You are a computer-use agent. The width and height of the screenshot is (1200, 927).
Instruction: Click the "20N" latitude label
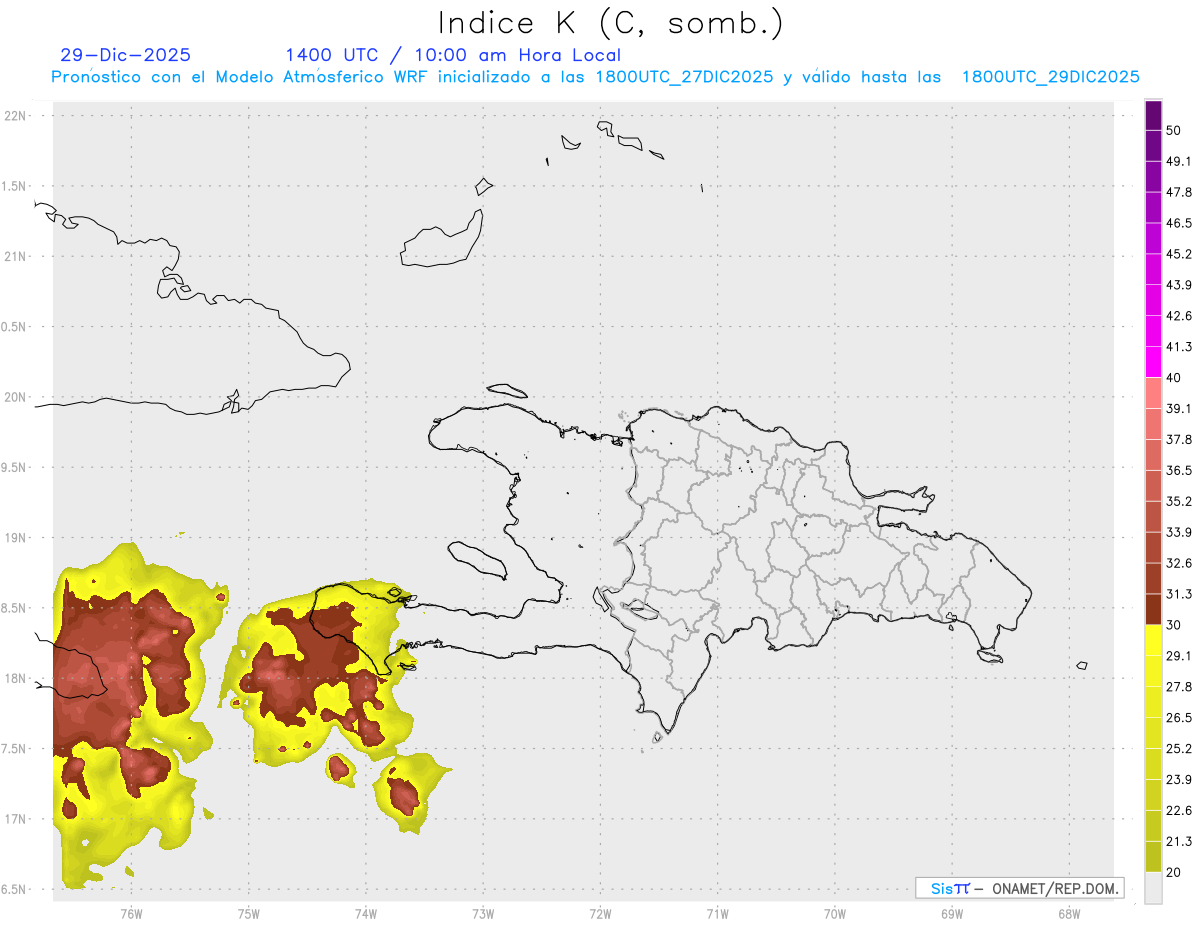(16, 397)
